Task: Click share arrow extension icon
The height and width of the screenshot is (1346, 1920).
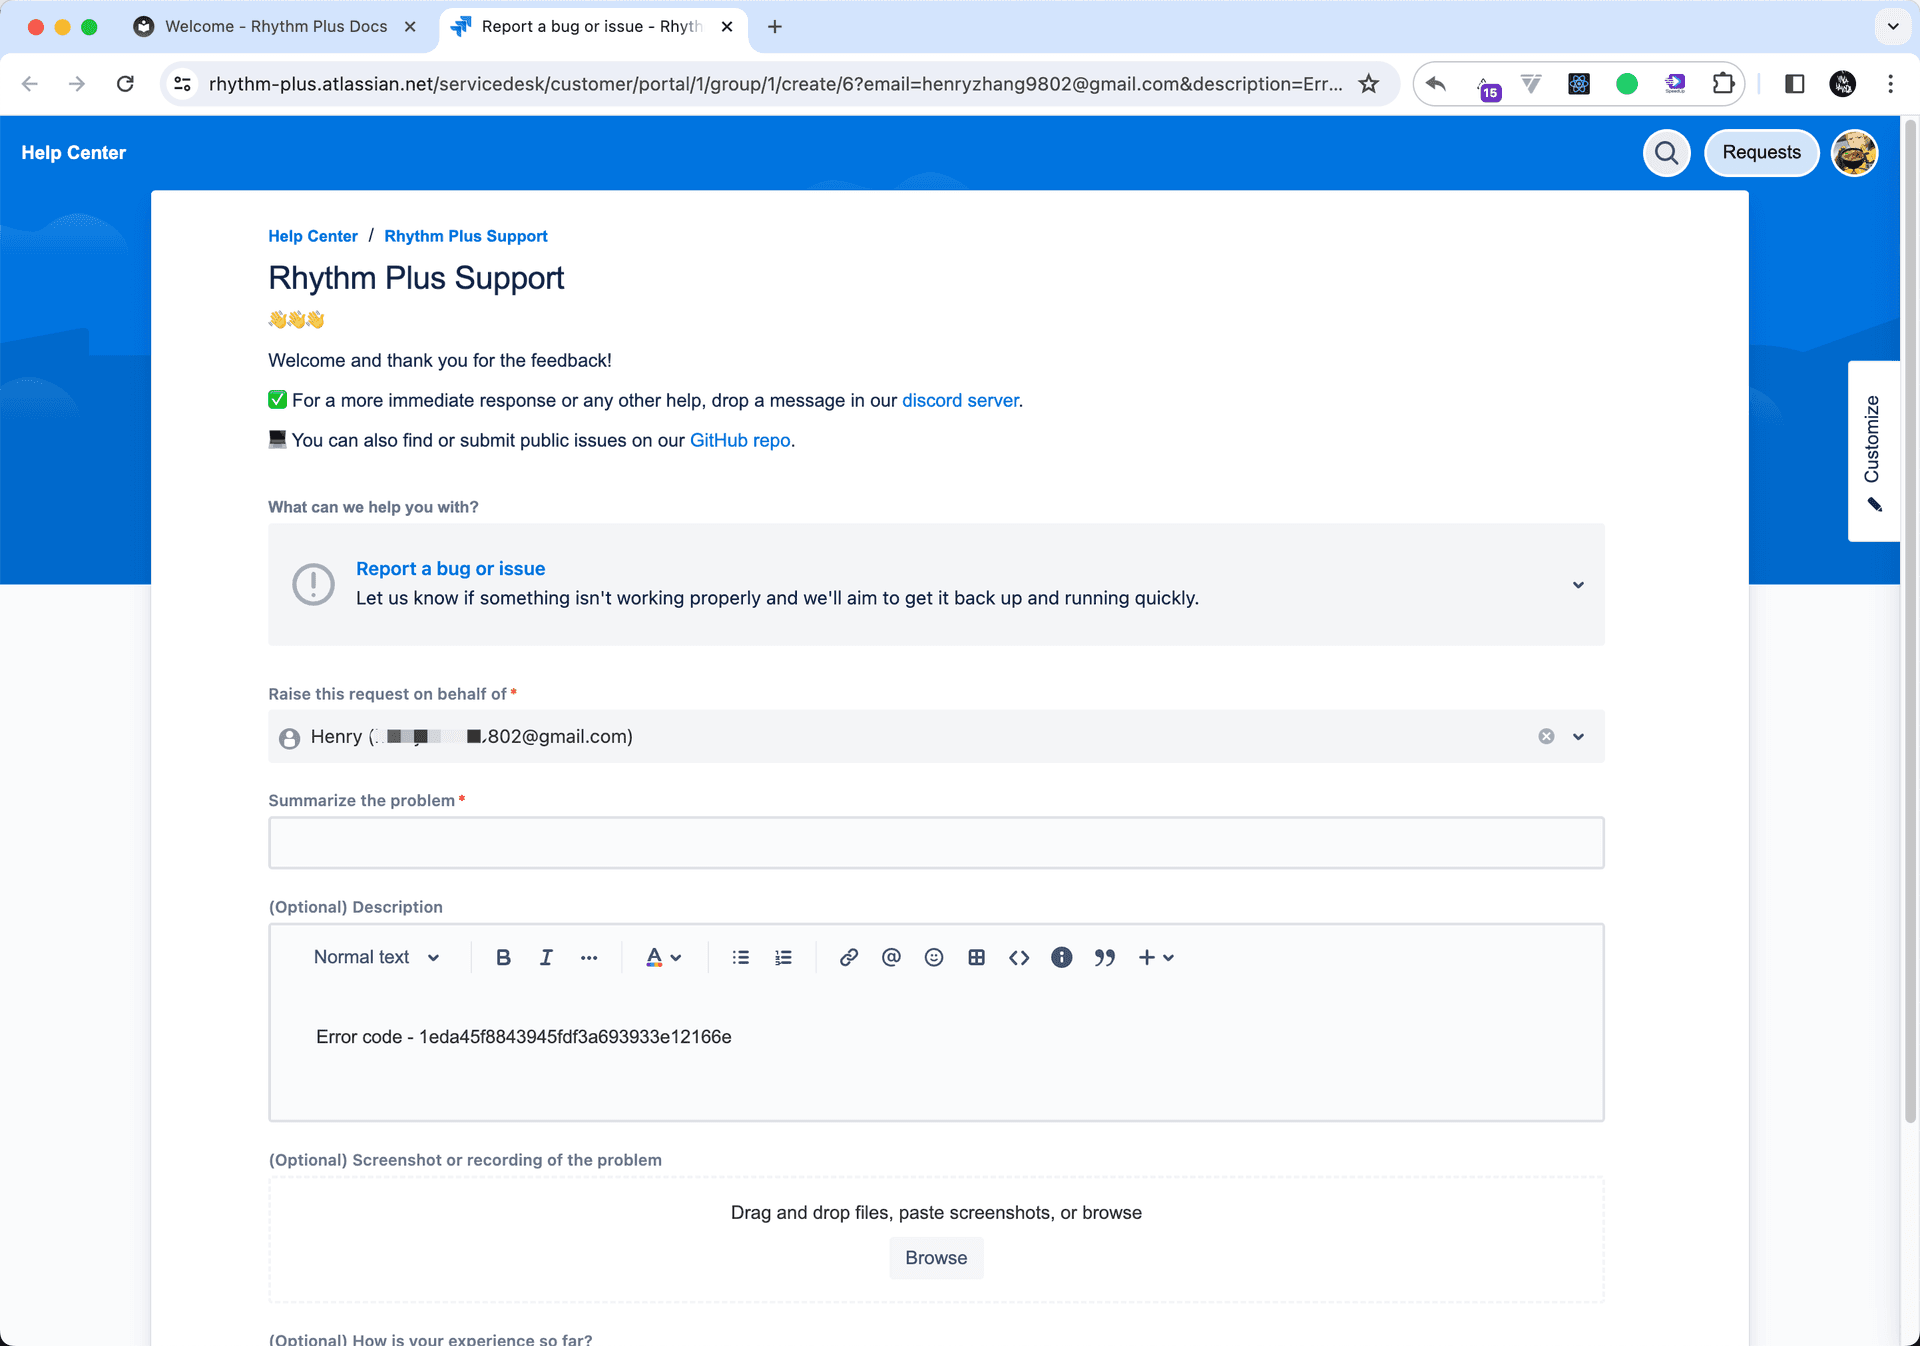Action: pos(1436,84)
